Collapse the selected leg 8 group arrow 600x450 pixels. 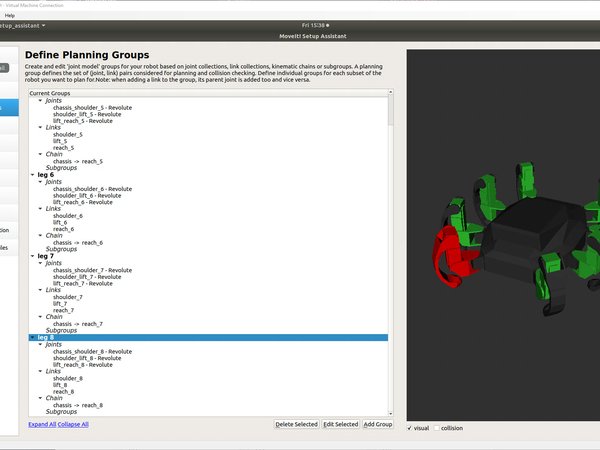point(33,338)
